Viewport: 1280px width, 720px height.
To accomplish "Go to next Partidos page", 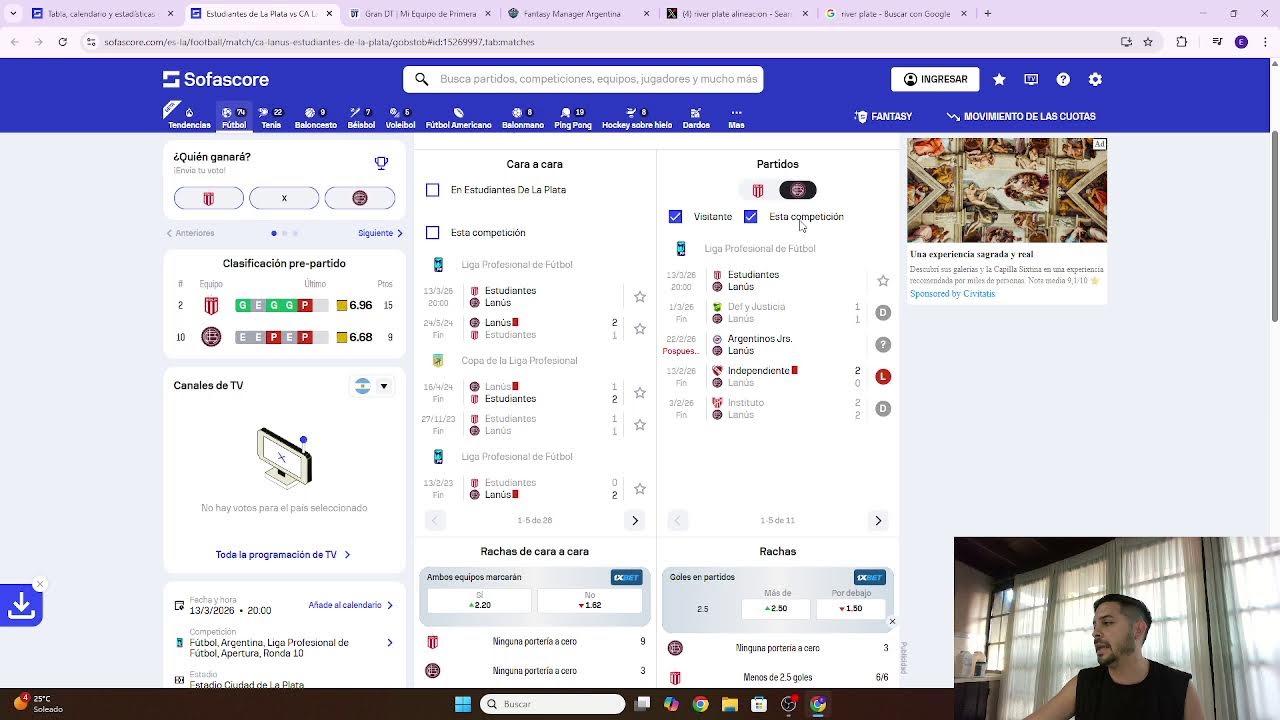I will pos(878,520).
